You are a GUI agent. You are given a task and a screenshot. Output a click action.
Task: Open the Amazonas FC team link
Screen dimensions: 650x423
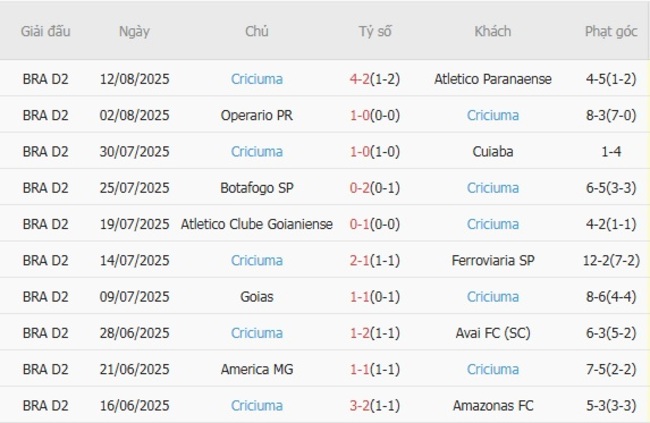(x=492, y=405)
